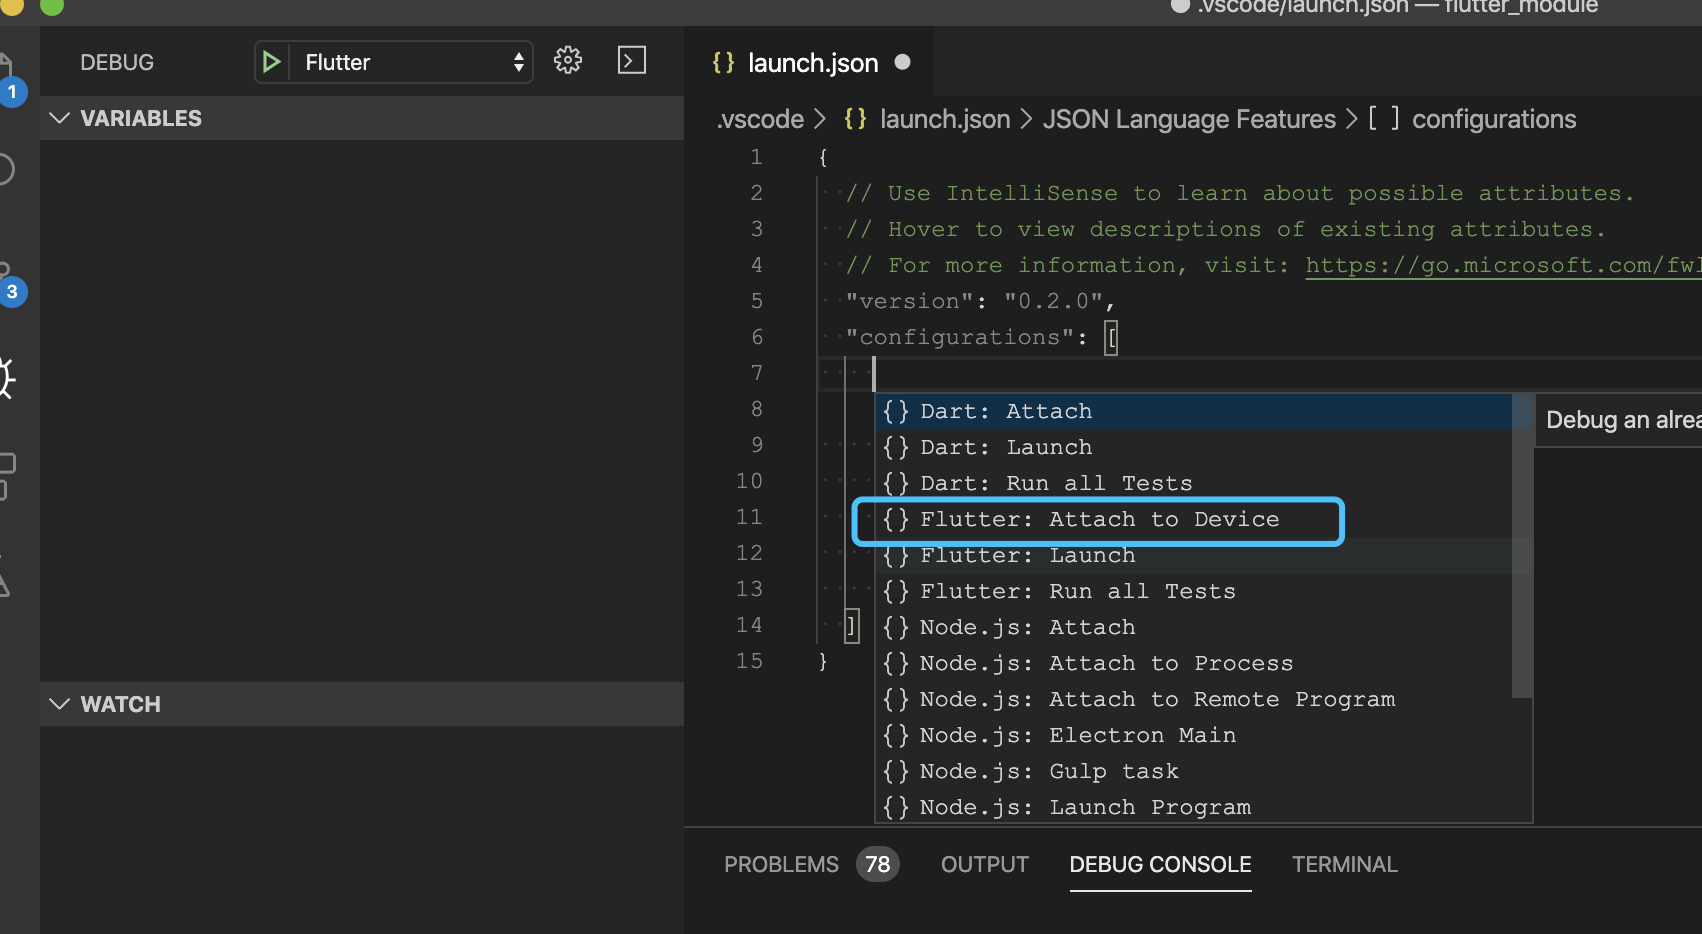The height and width of the screenshot is (934, 1702).
Task: Choose the Flutter: Launch suggestion
Action: (1194, 555)
